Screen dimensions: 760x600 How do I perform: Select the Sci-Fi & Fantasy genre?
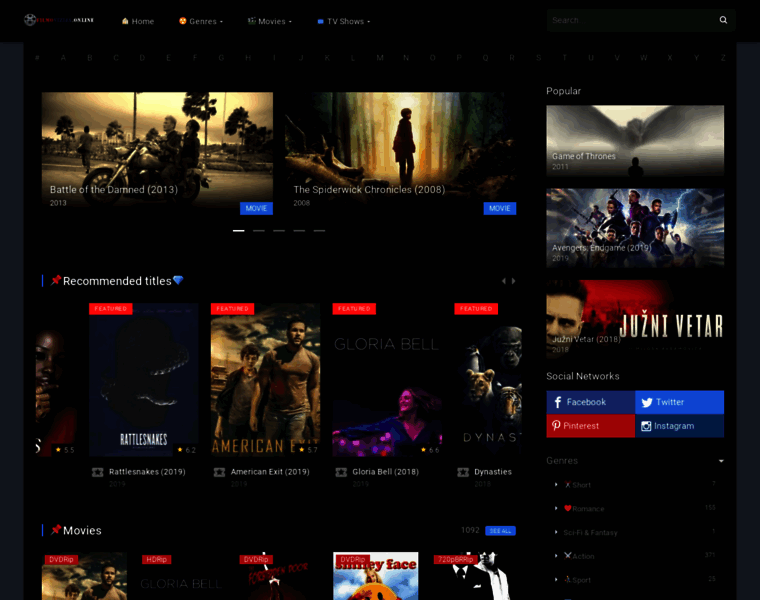[590, 532]
